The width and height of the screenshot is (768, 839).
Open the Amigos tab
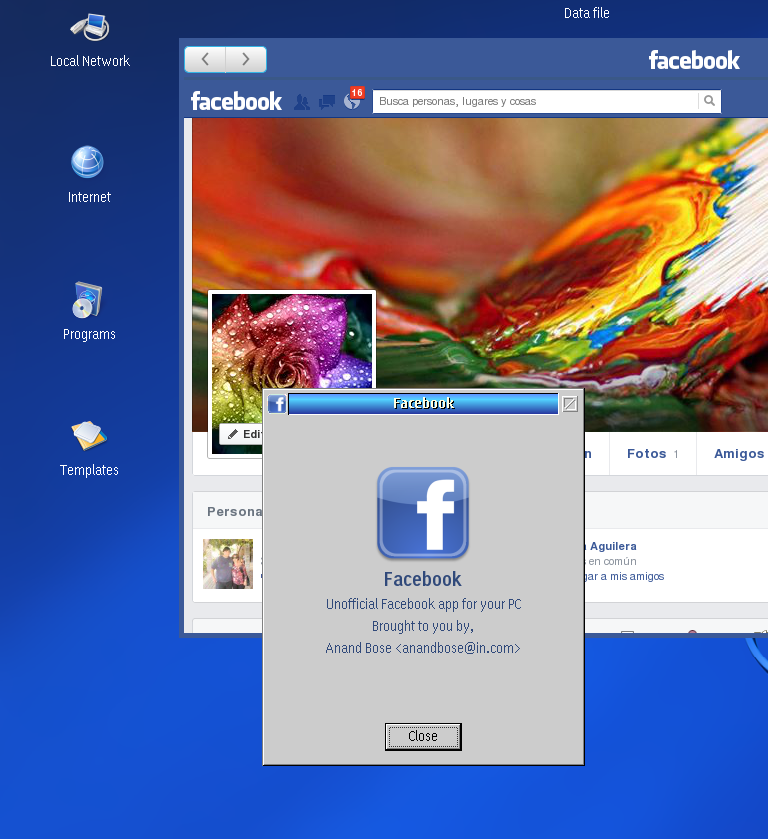[739, 454]
